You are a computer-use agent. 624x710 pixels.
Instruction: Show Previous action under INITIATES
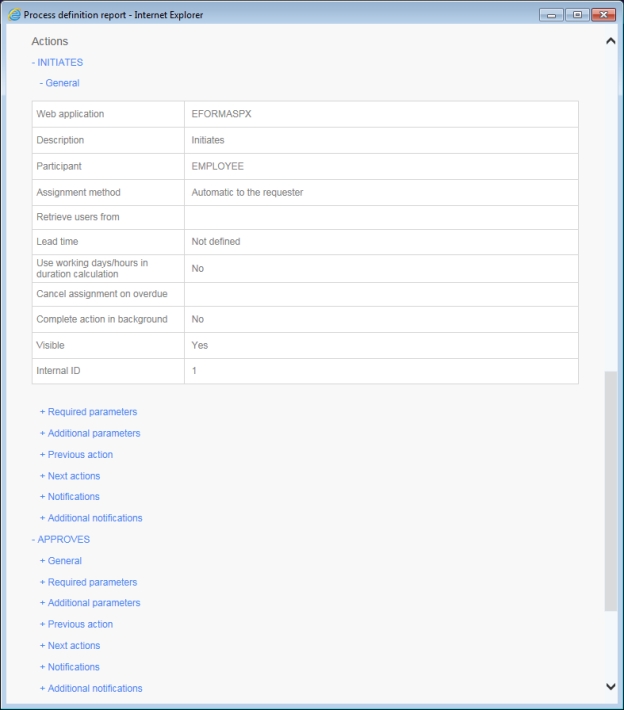[76, 455]
